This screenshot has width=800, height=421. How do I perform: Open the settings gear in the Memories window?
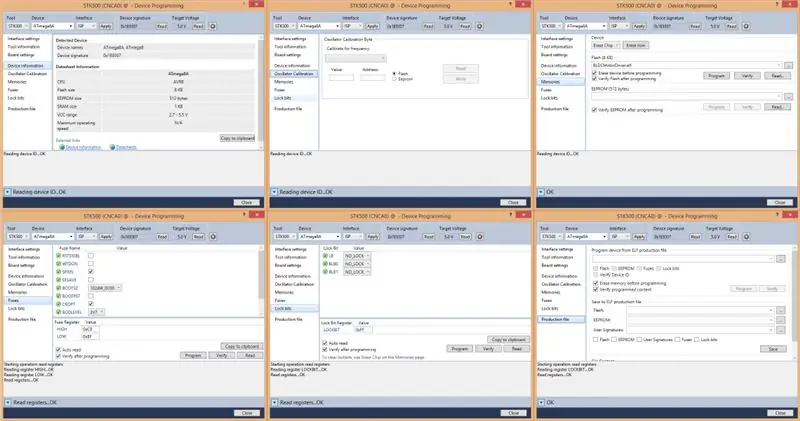click(x=746, y=26)
